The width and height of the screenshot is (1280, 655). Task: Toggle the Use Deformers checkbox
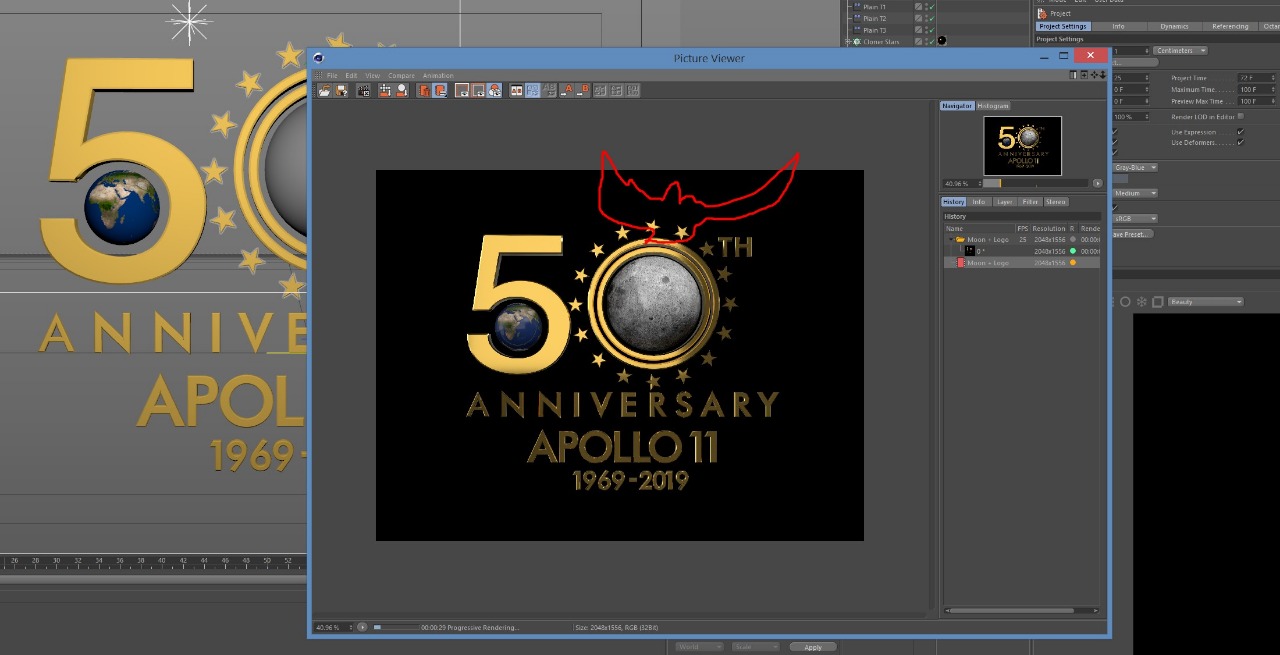(1240, 142)
